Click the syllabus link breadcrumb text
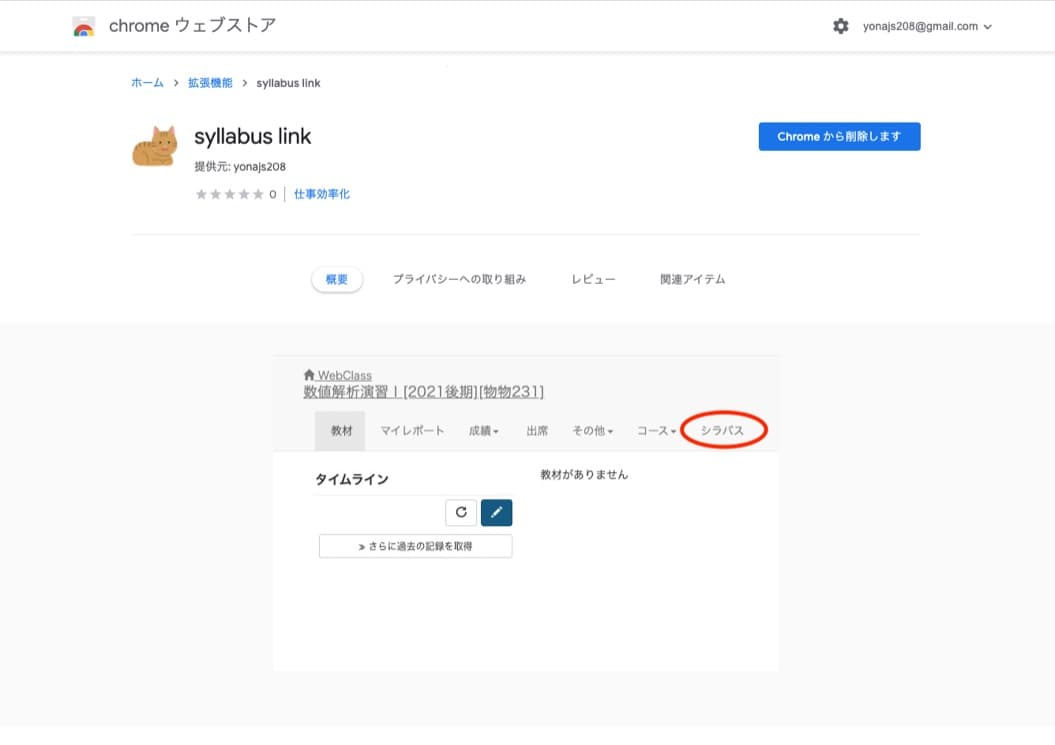The height and width of the screenshot is (745, 1055). coord(288,83)
